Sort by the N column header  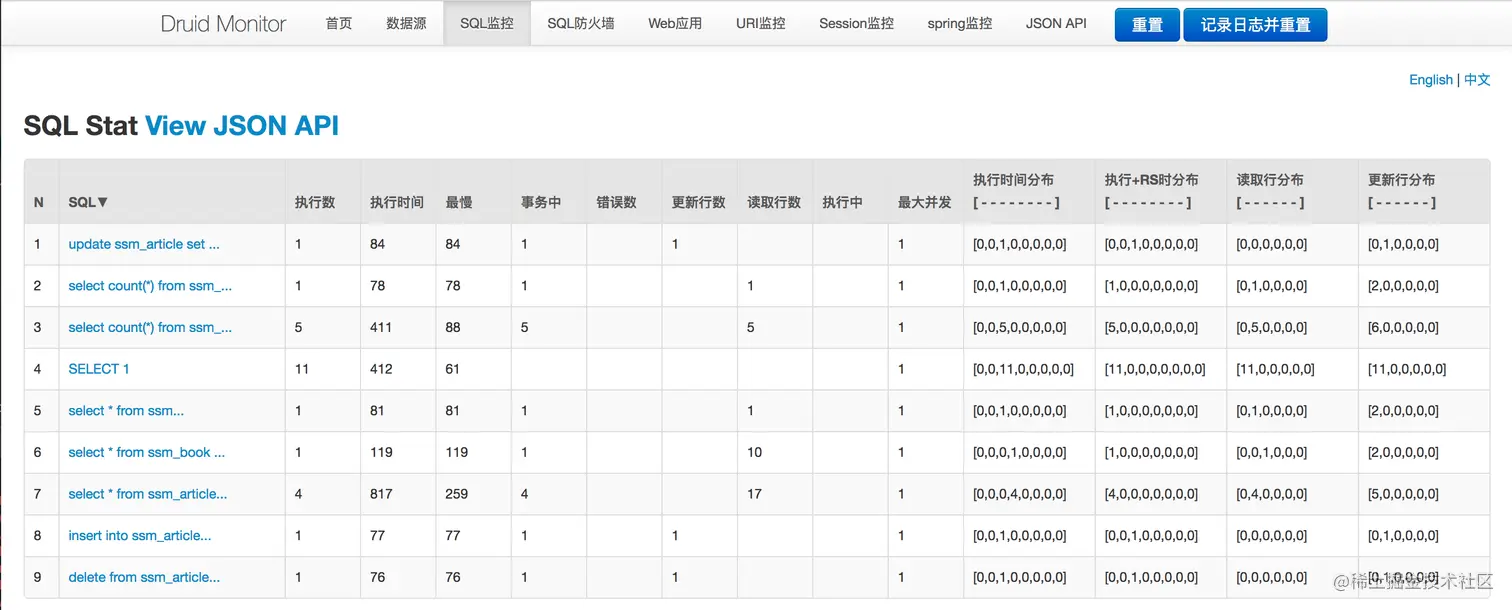(x=39, y=202)
